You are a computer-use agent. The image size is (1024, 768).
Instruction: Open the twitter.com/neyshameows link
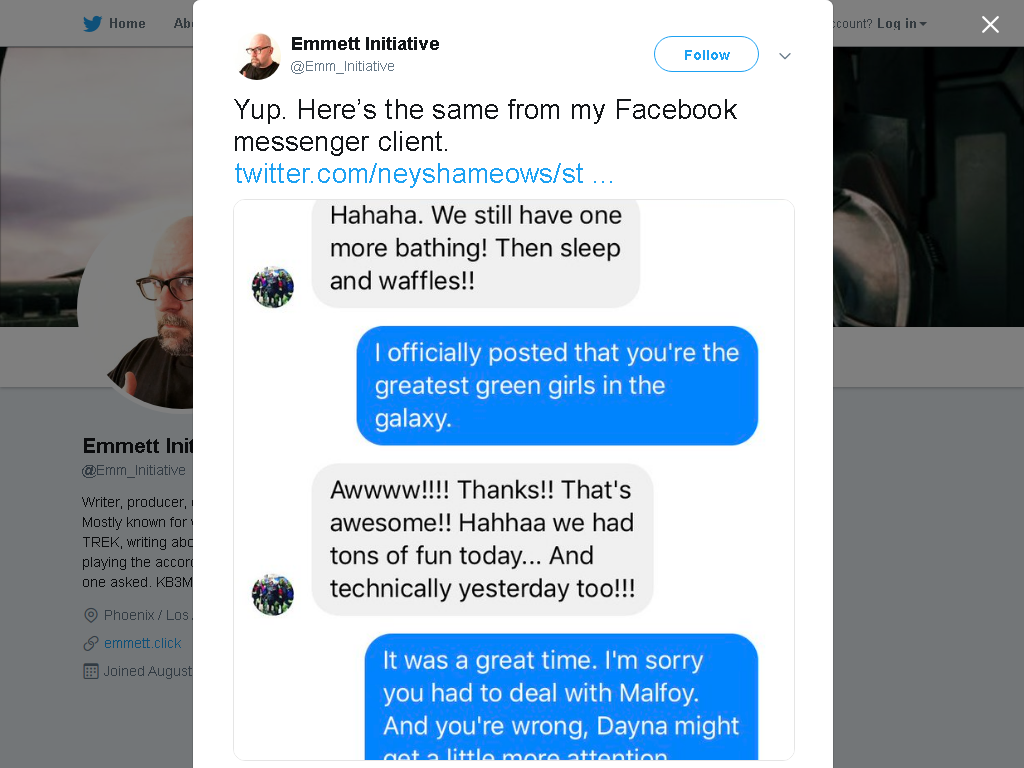(x=424, y=174)
